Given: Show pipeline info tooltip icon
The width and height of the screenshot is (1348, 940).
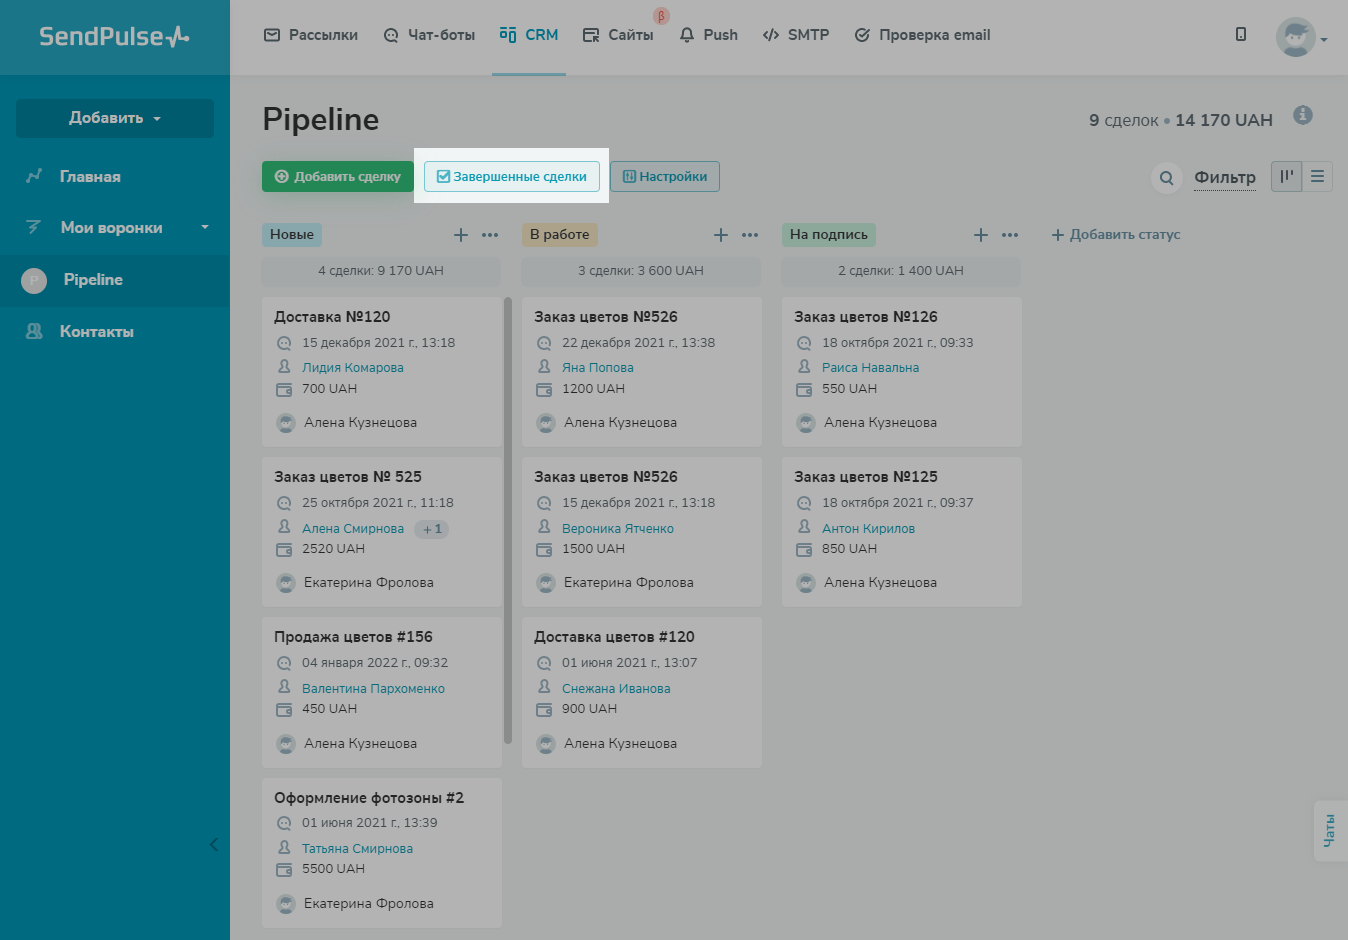Looking at the screenshot, I should coord(1302,115).
